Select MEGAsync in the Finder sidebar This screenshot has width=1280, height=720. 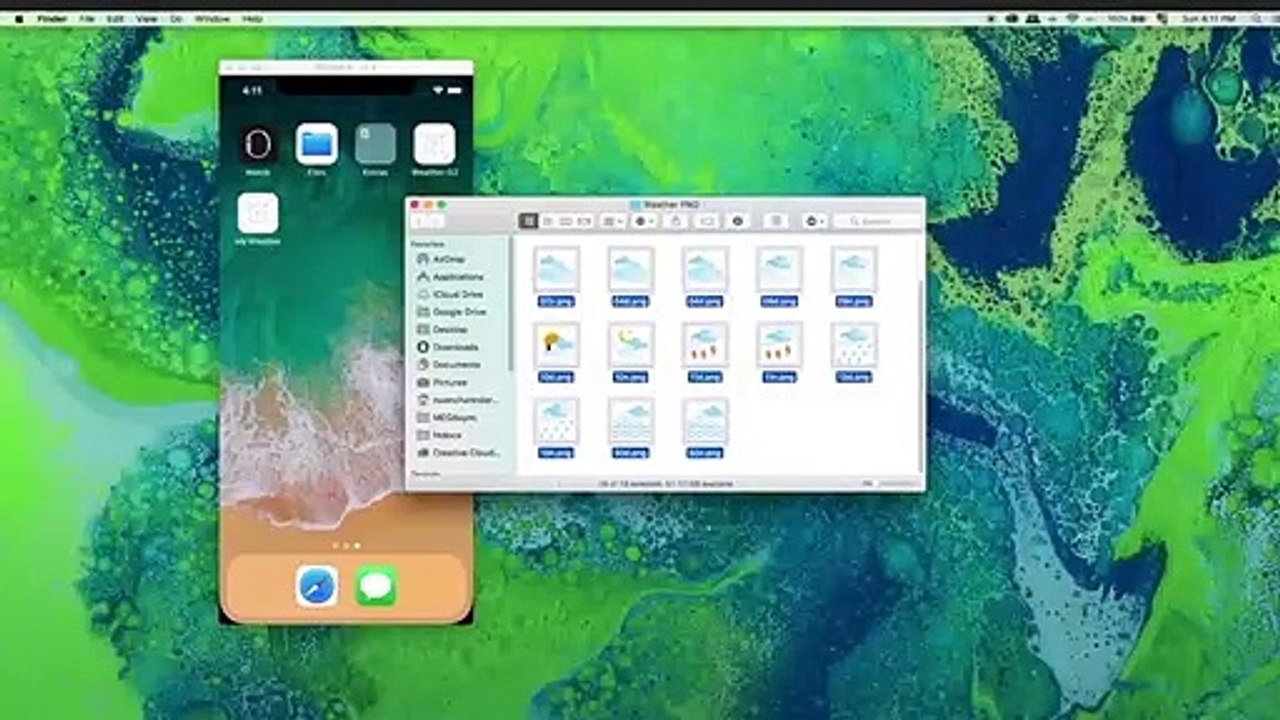455,418
